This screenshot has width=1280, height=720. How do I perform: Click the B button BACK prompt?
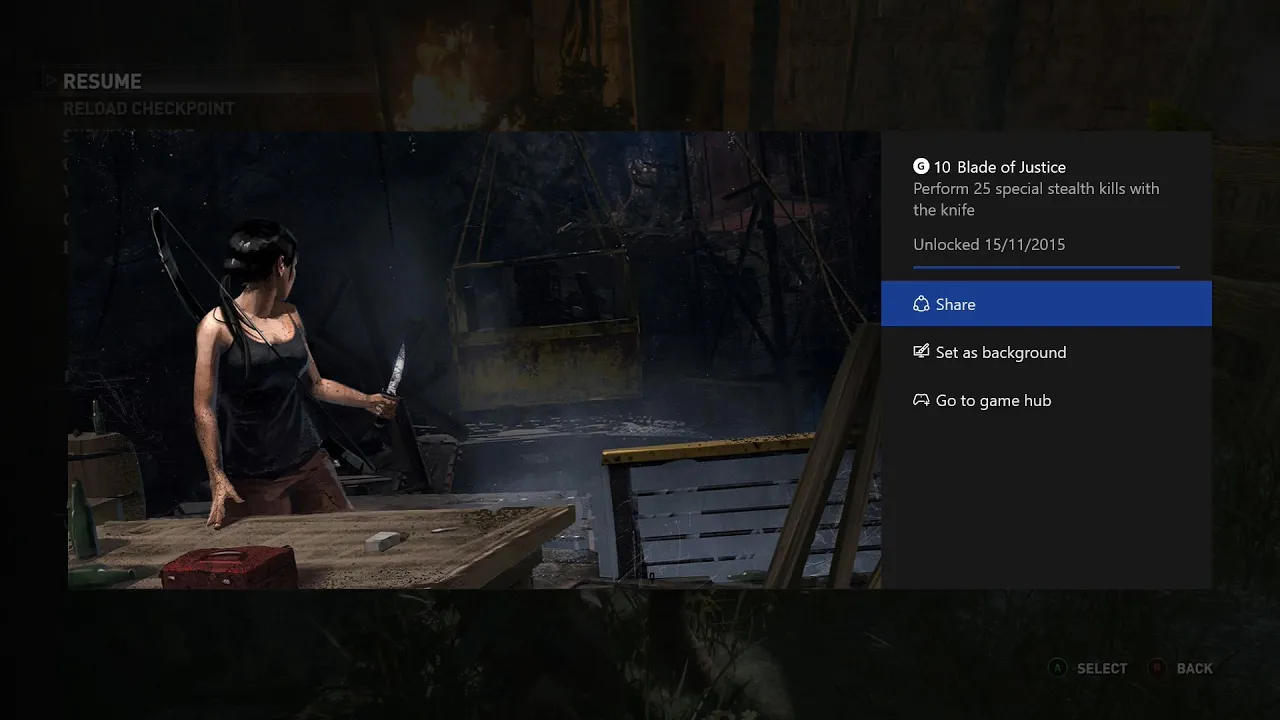1181,668
